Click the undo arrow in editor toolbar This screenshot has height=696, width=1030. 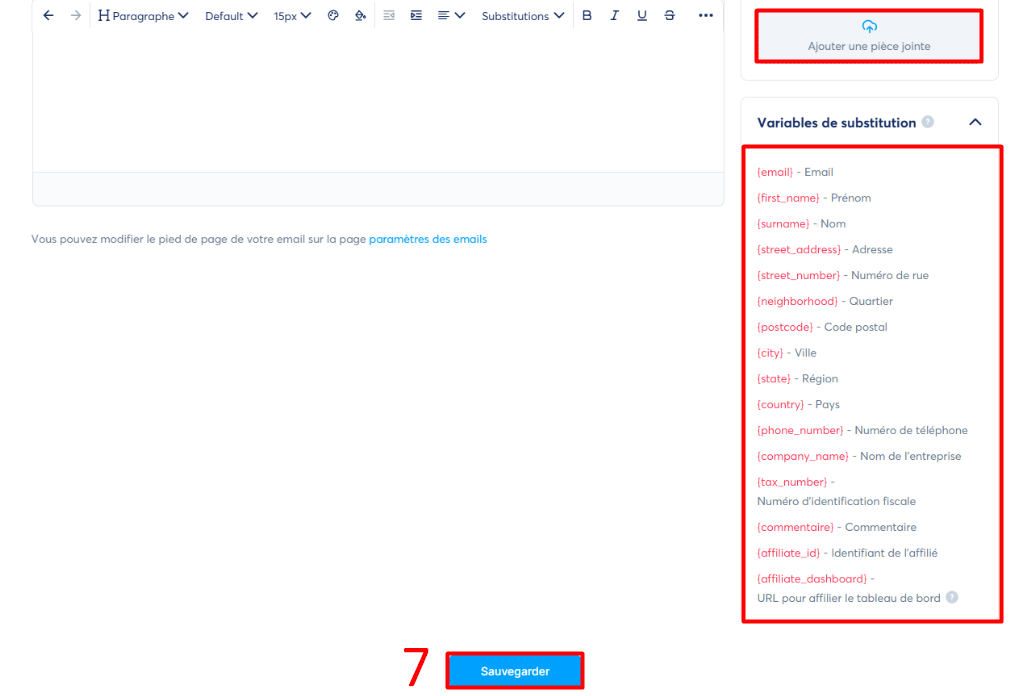pyautogui.click(x=49, y=15)
